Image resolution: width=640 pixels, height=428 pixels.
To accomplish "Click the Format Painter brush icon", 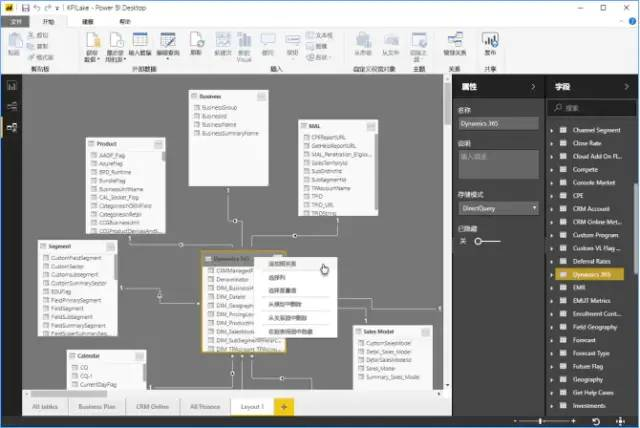I will click(31, 57).
